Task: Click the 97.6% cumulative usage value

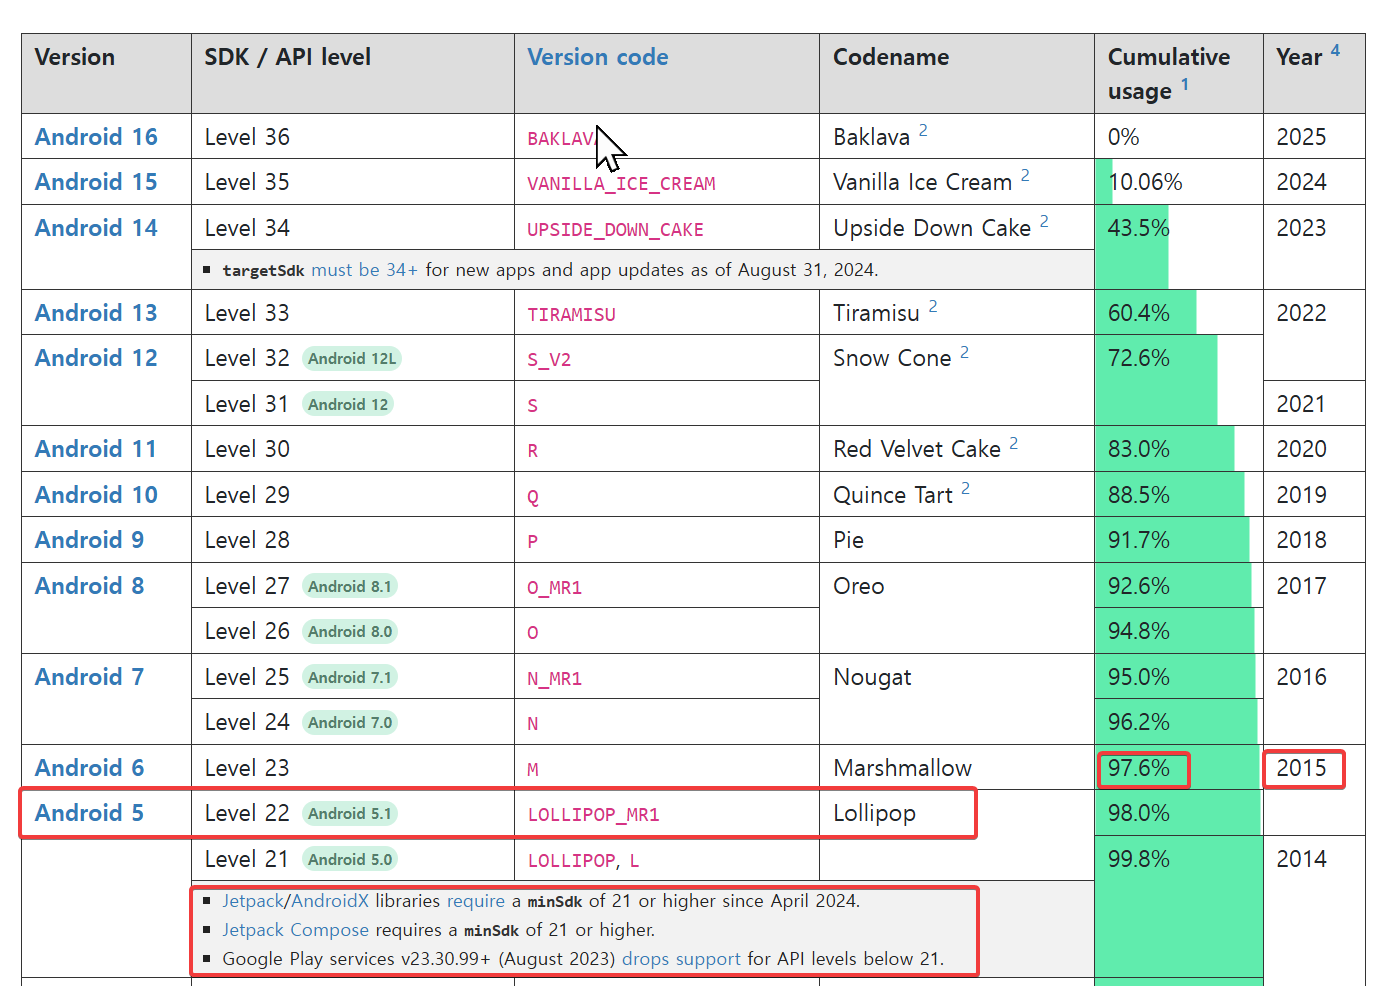Action: [x=1139, y=768]
